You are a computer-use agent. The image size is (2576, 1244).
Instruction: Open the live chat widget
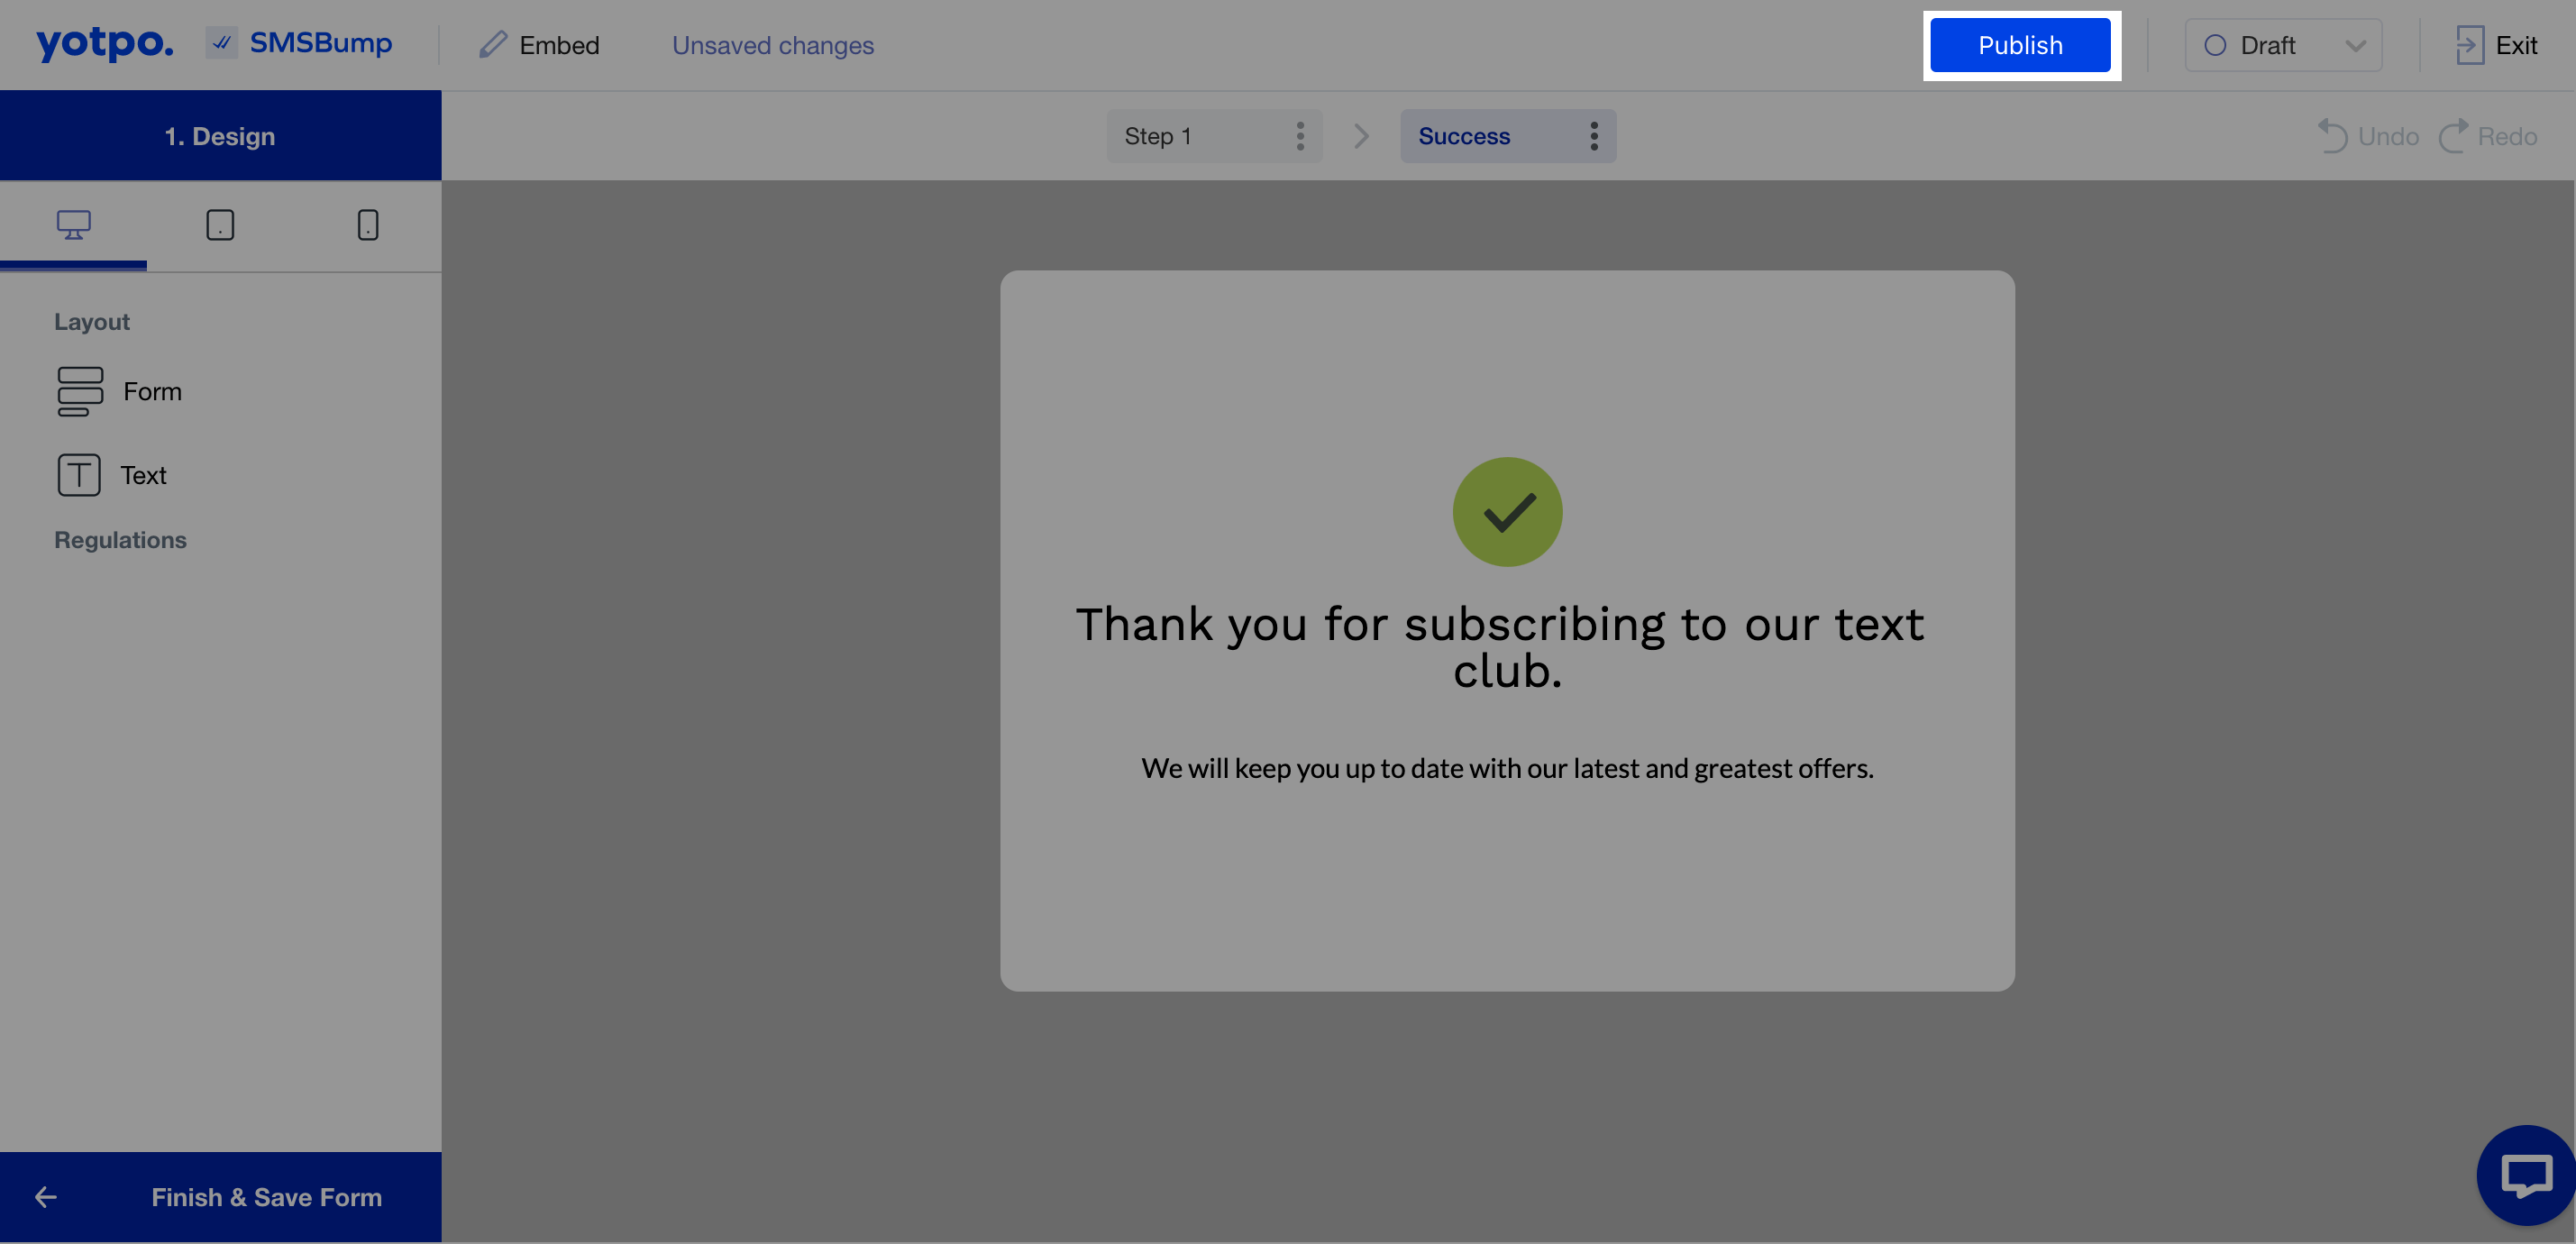pos(2525,1175)
